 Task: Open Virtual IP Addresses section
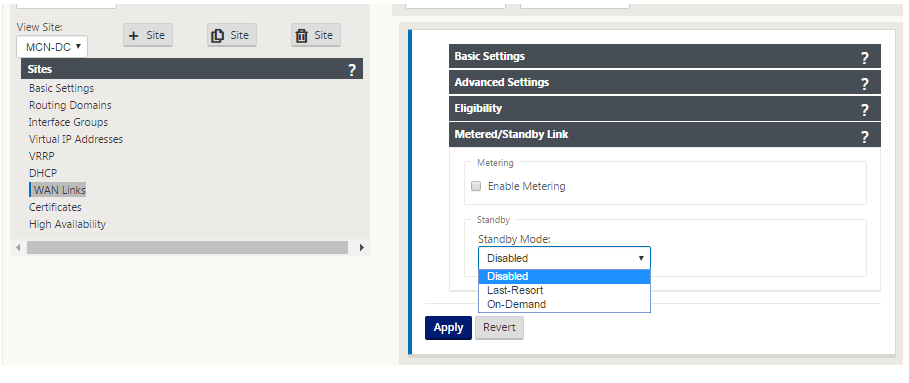76,139
